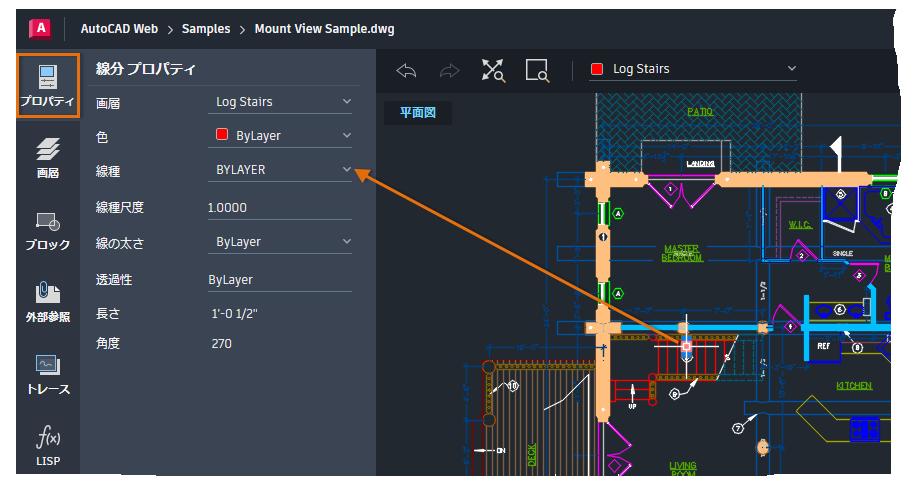Click the AutoCAD Web breadcrumb link

(x=119, y=29)
